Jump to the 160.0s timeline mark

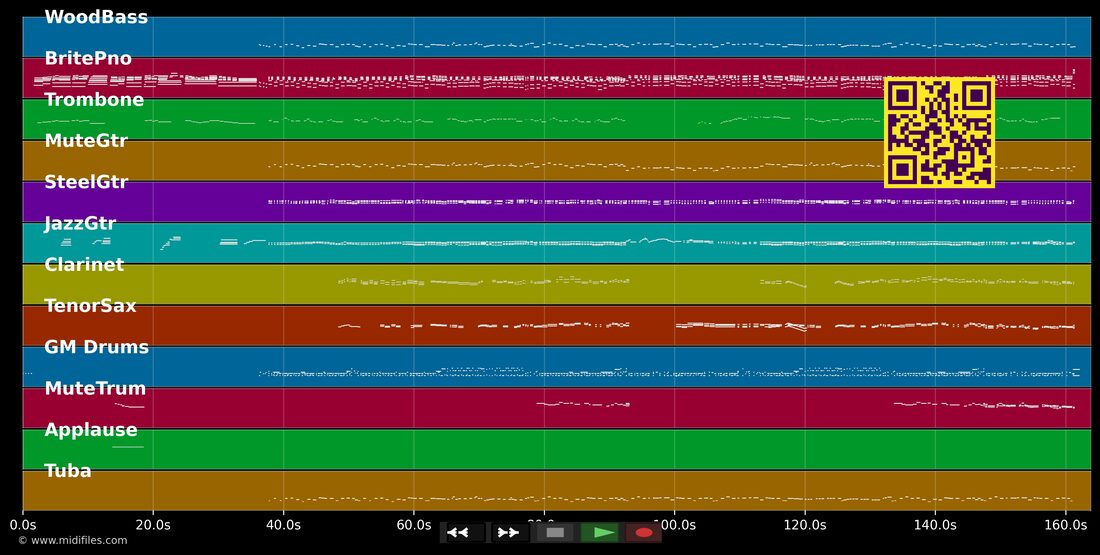(1066, 525)
